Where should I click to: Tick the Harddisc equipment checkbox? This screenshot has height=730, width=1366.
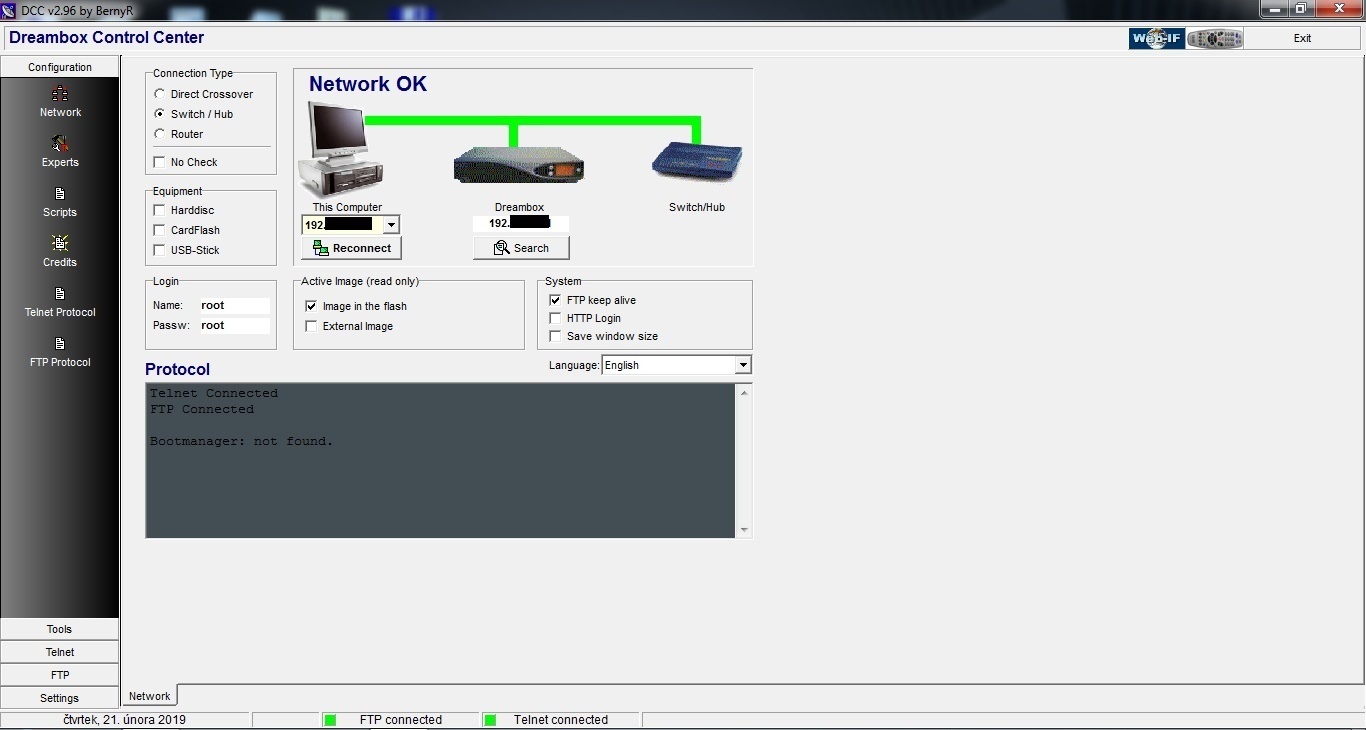[159, 210]
